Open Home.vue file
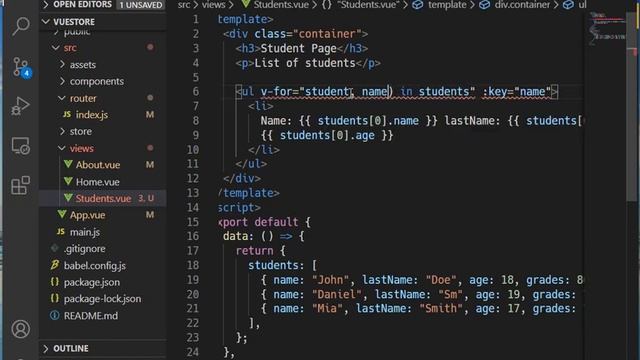 [x=98, y=182]
